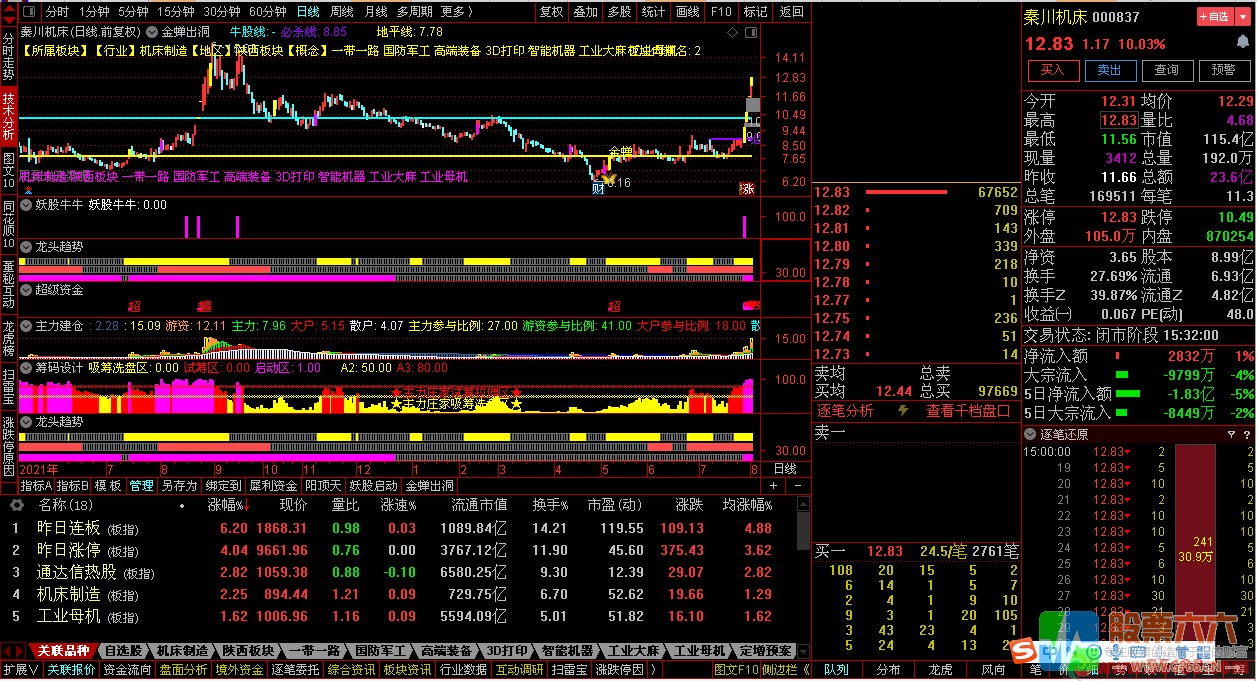The height and width of the screenshot is (681, 1257).
Task: Toggle the split-panel icon at chart top-right
Action: tap(751, 33)
